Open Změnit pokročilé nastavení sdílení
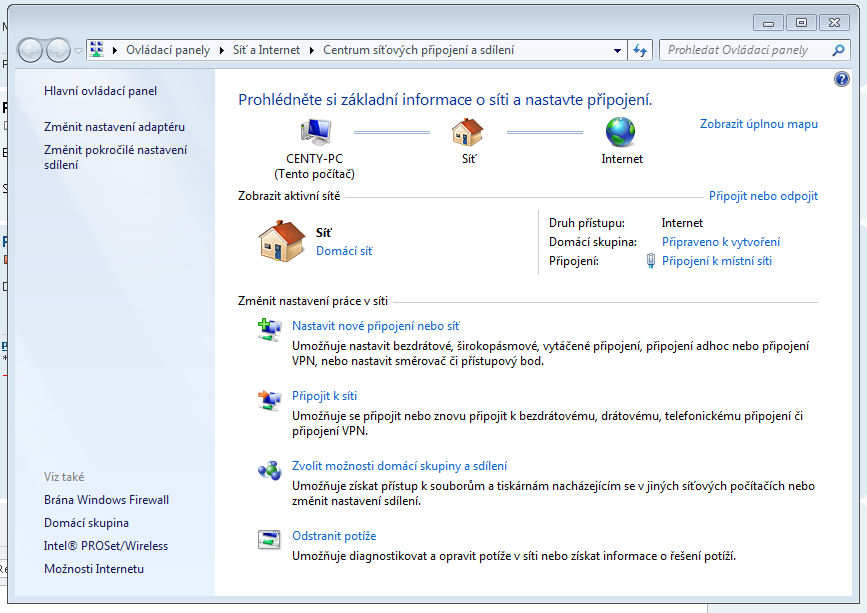This screenshot has width=867, height=613. 116,157
